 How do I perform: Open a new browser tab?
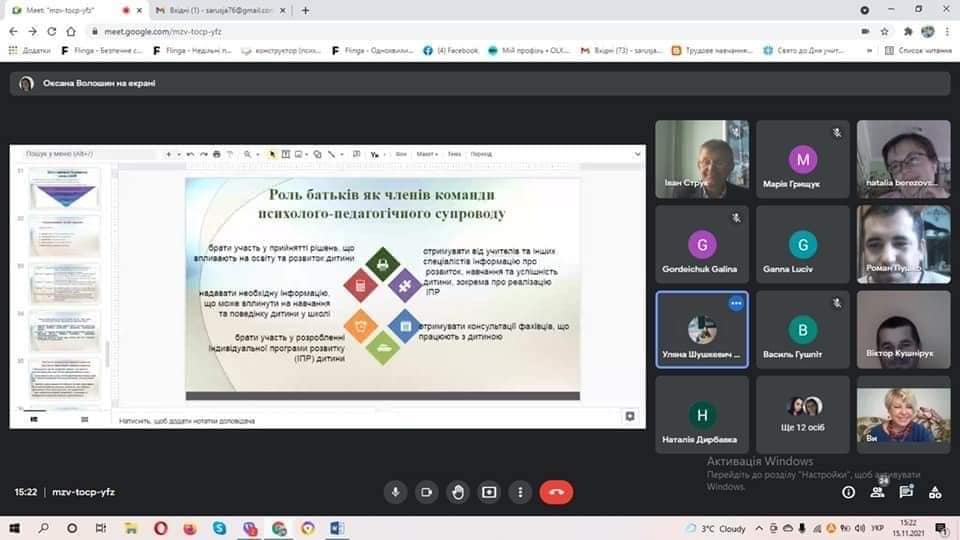pyautogui.click(x=305, y=10)
